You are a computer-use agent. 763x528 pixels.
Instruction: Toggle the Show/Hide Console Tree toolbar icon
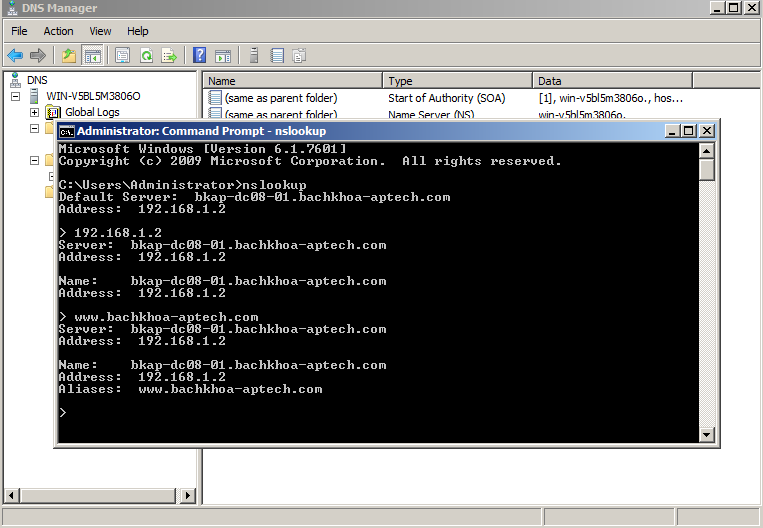pos(92,55)
